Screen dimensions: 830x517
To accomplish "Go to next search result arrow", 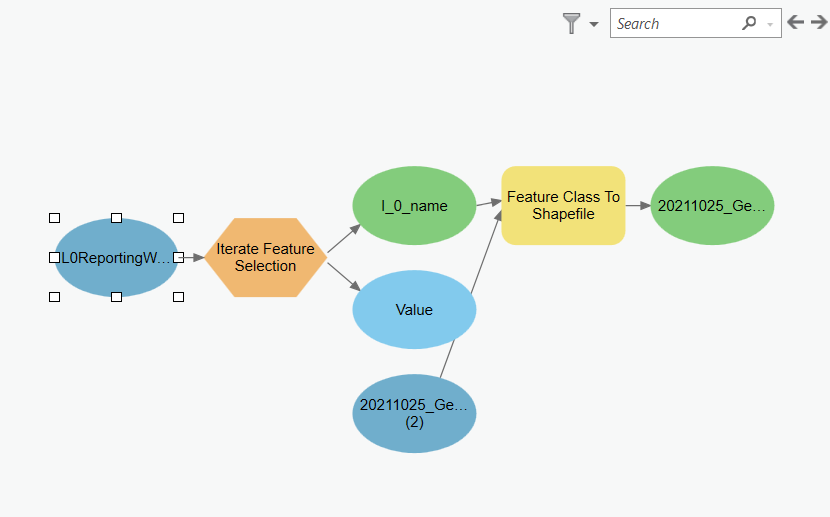I will pyautogui.click(x=818, y=22).
